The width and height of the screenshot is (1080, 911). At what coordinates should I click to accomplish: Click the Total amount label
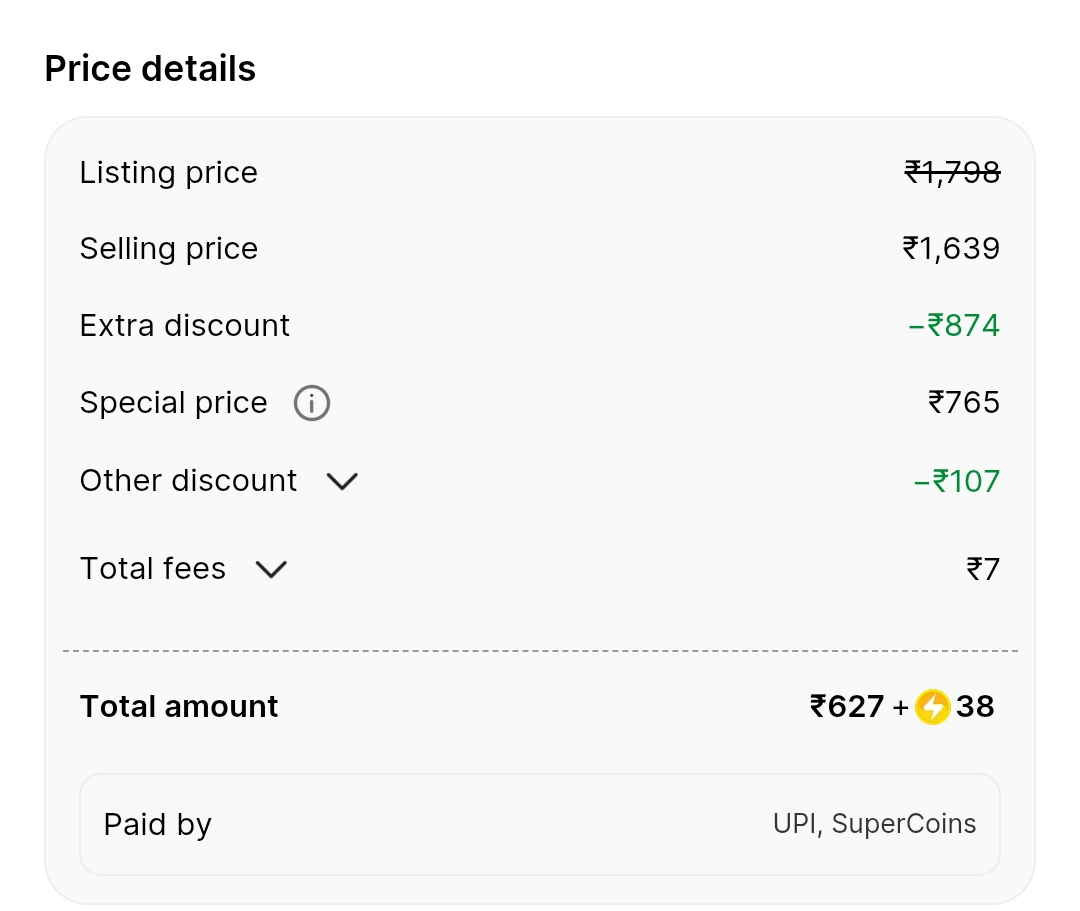[x=179, y=706]
